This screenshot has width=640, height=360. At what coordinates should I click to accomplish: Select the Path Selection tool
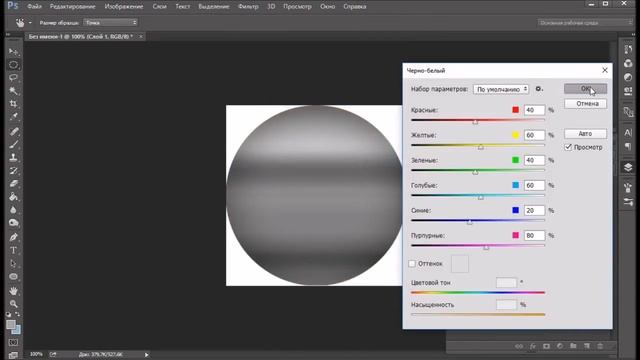(13, 263)
